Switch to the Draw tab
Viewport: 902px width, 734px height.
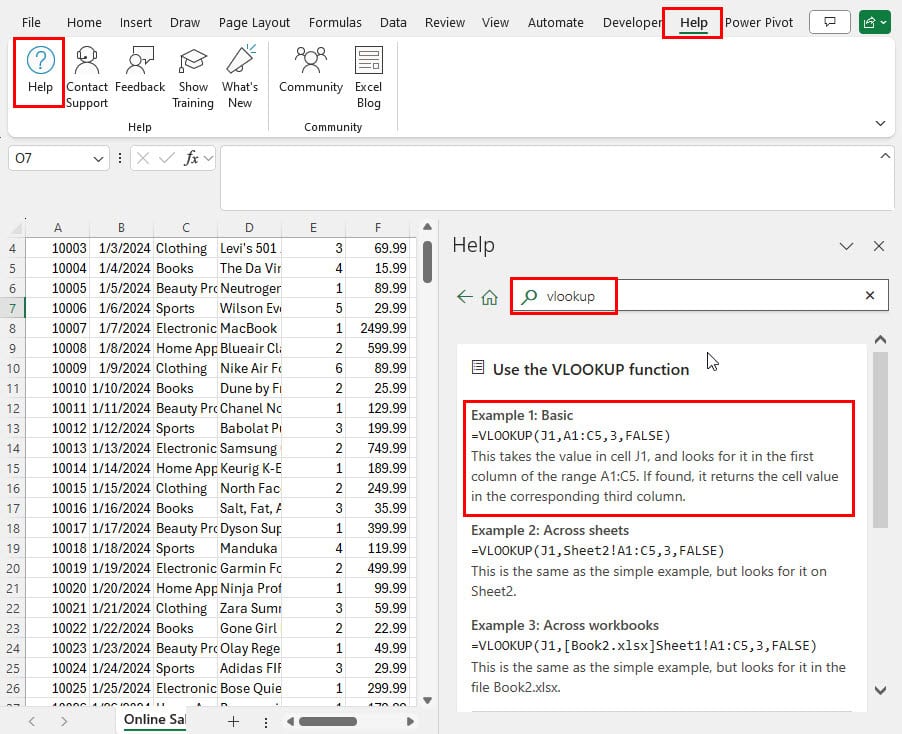coord(185,22)
